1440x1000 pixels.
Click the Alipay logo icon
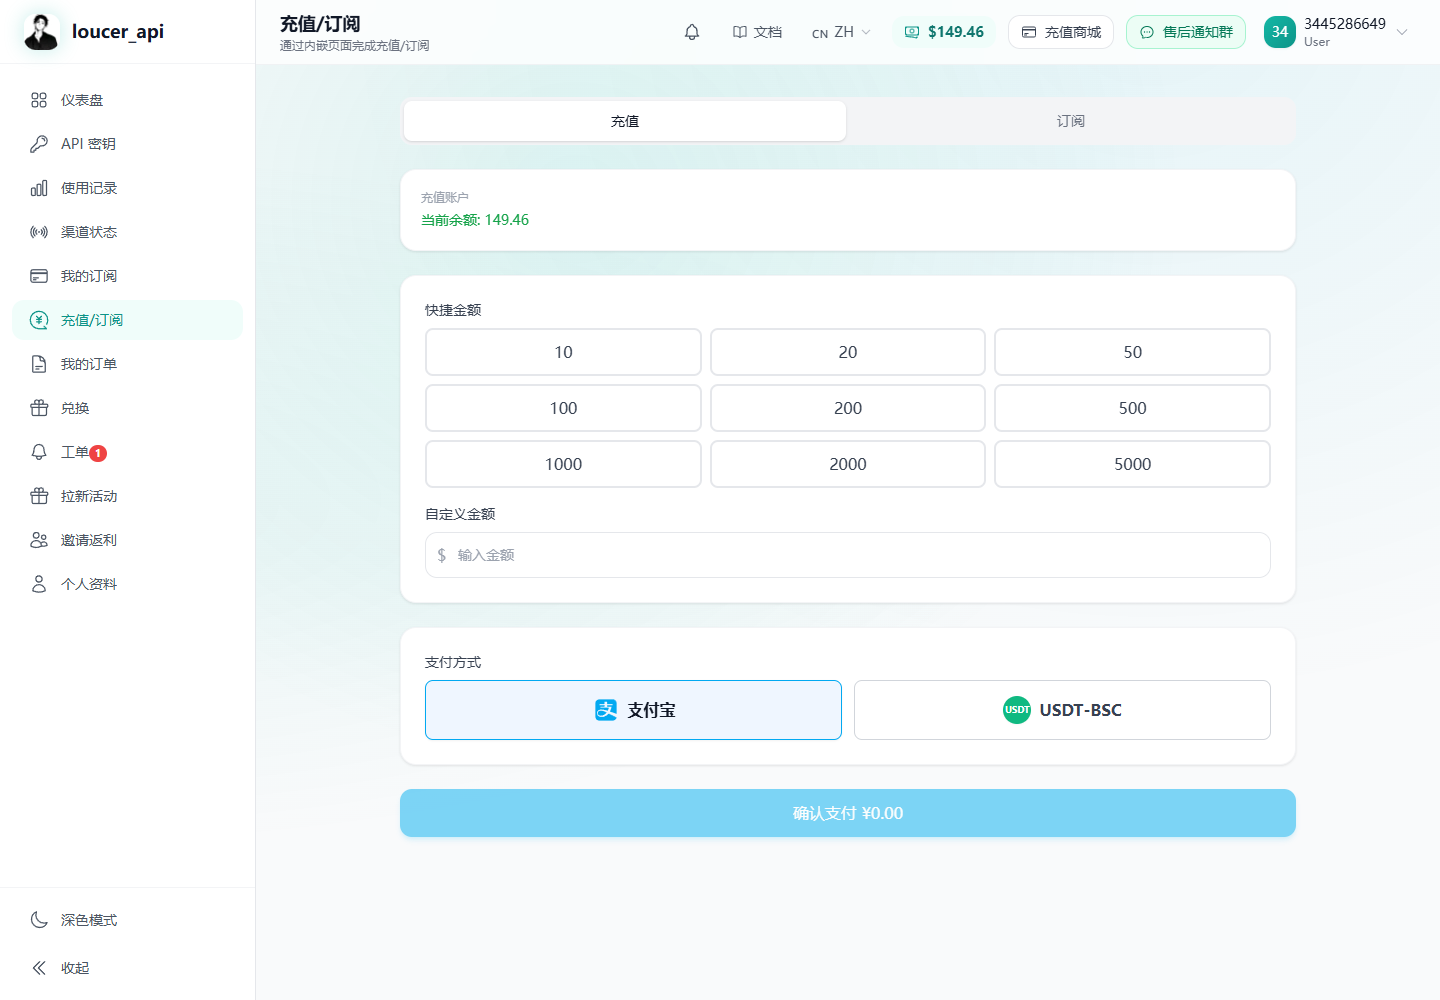[606, 710]
